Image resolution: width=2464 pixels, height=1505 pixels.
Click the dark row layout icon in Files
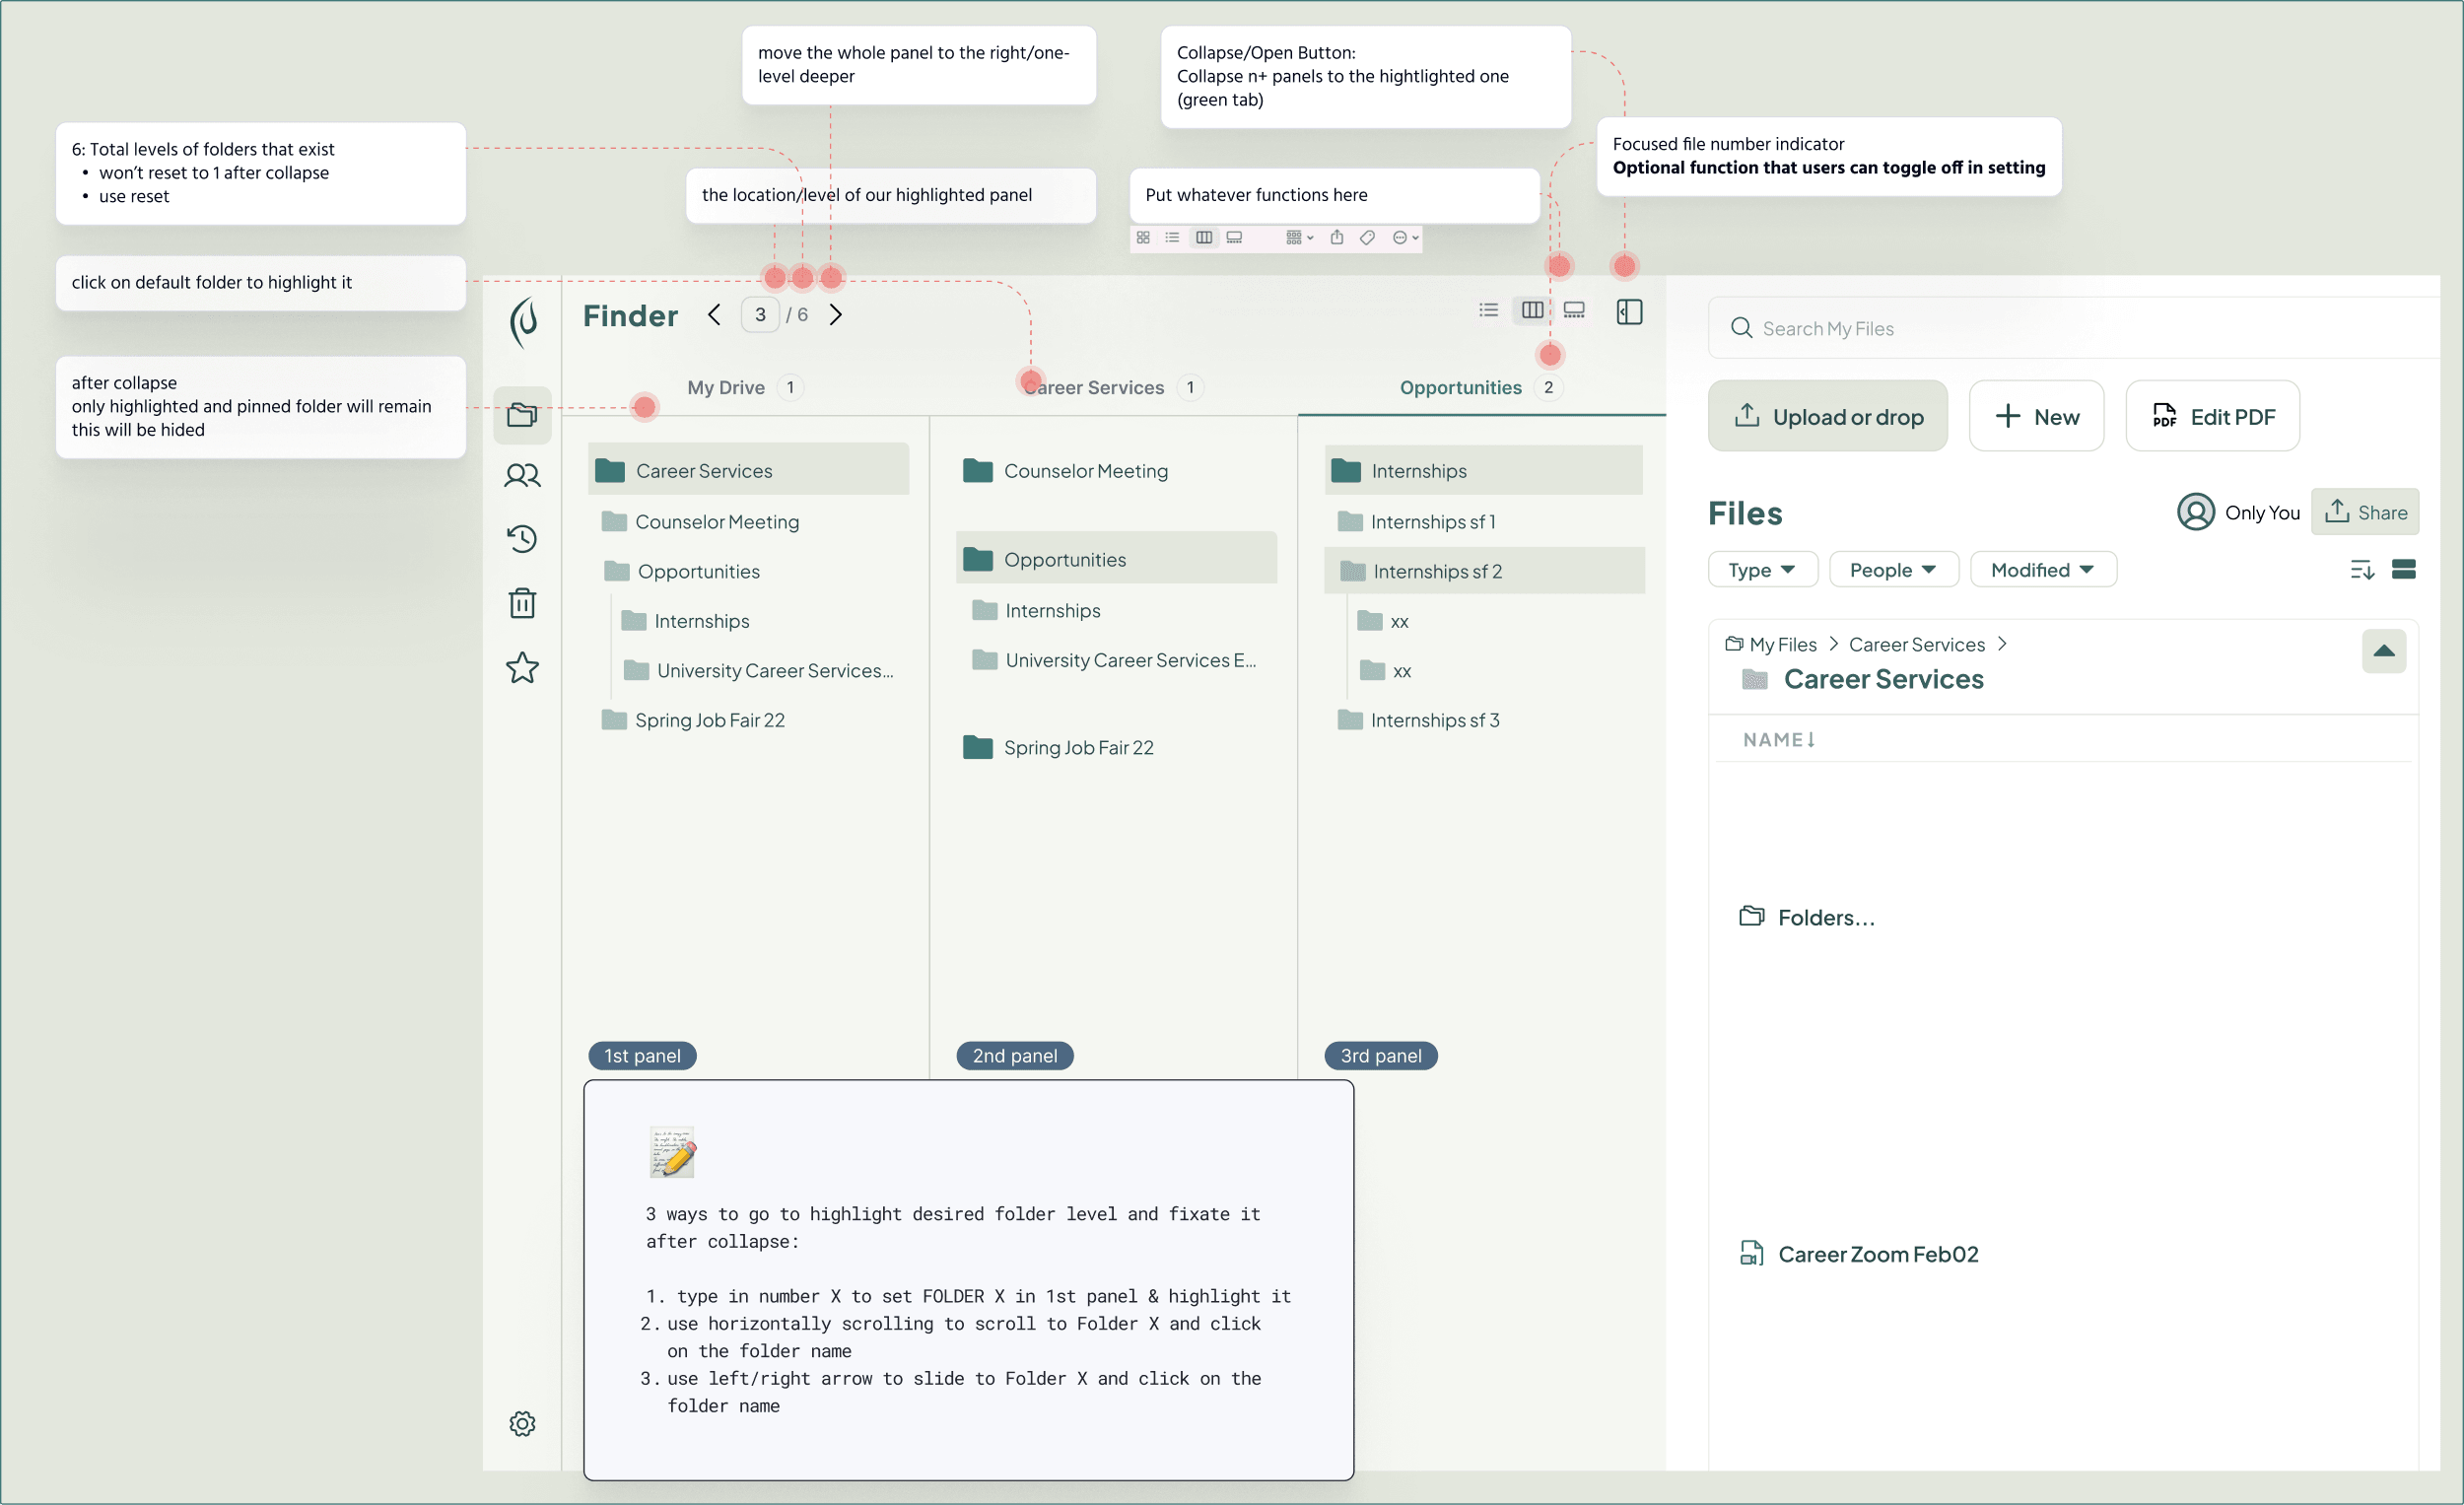pyautogui.click(x=2404, y=569)
